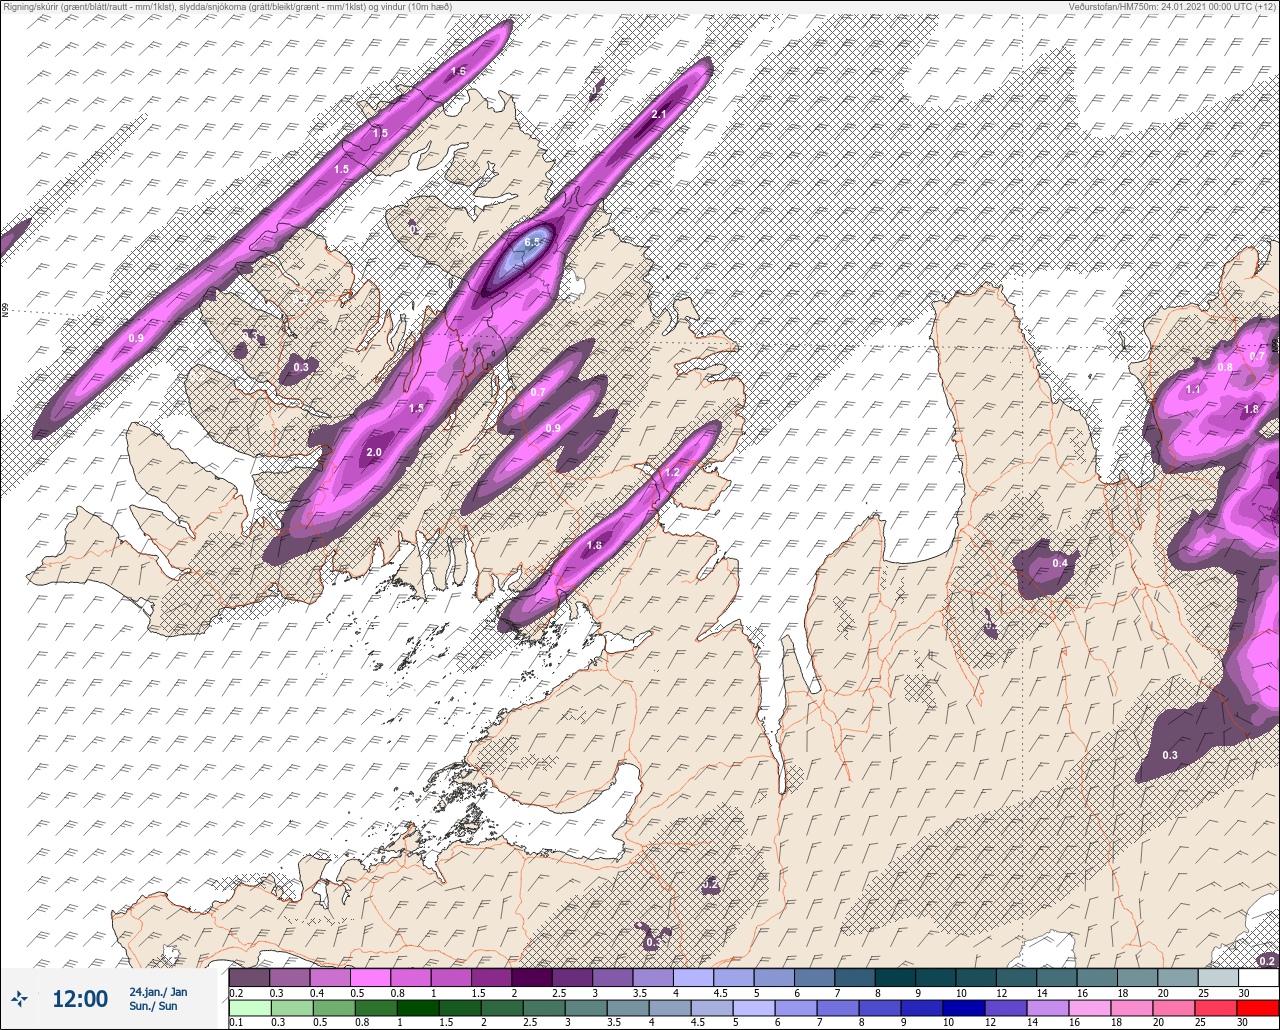
Task: Click the 6.5 precipitation maximum label
Action: click(x=533, y=241)
